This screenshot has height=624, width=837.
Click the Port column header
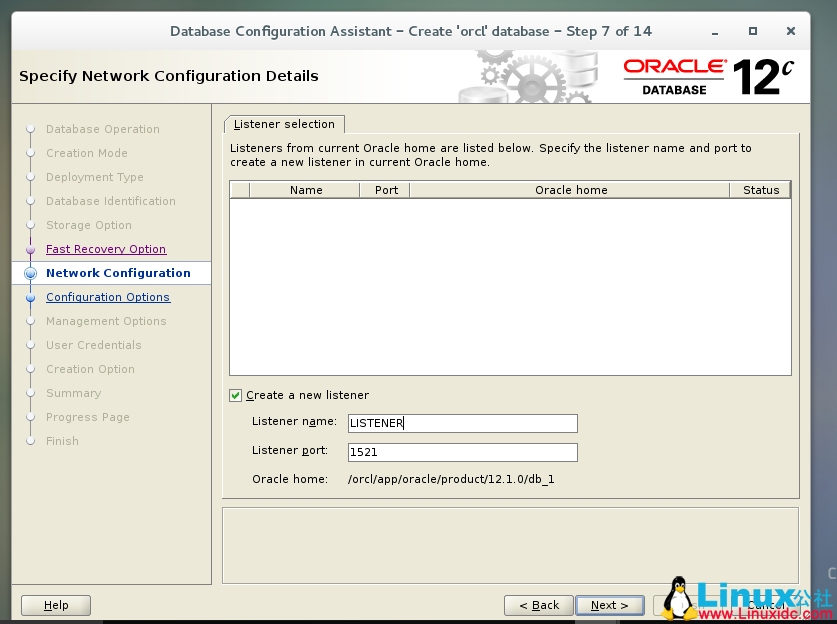coord(385,190)
